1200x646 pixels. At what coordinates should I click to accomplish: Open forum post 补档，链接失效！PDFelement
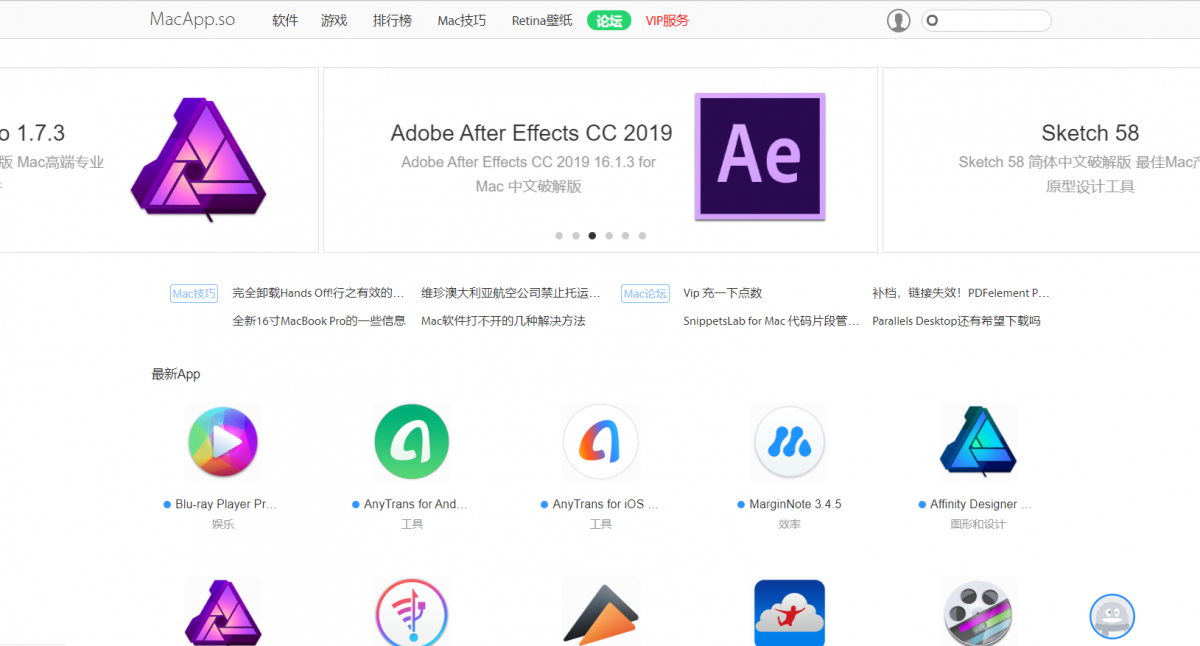[x=960, y=293]
